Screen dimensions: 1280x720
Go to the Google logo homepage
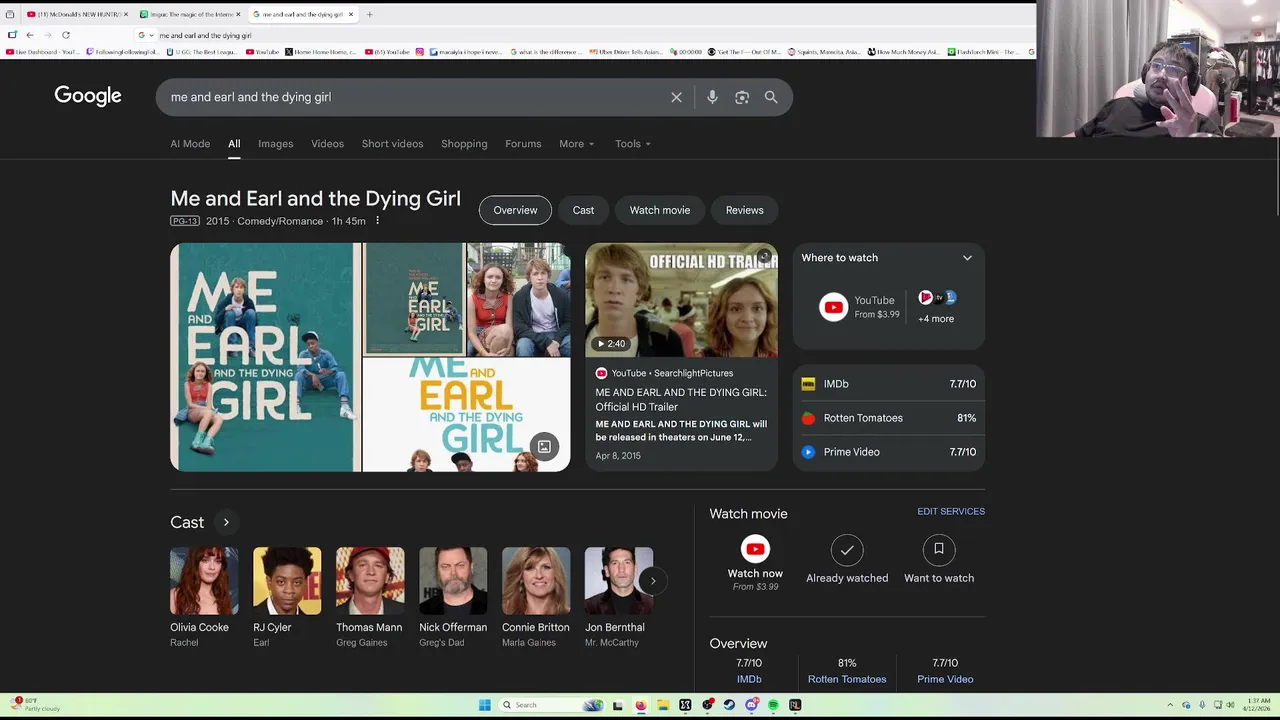pos(88,96)
